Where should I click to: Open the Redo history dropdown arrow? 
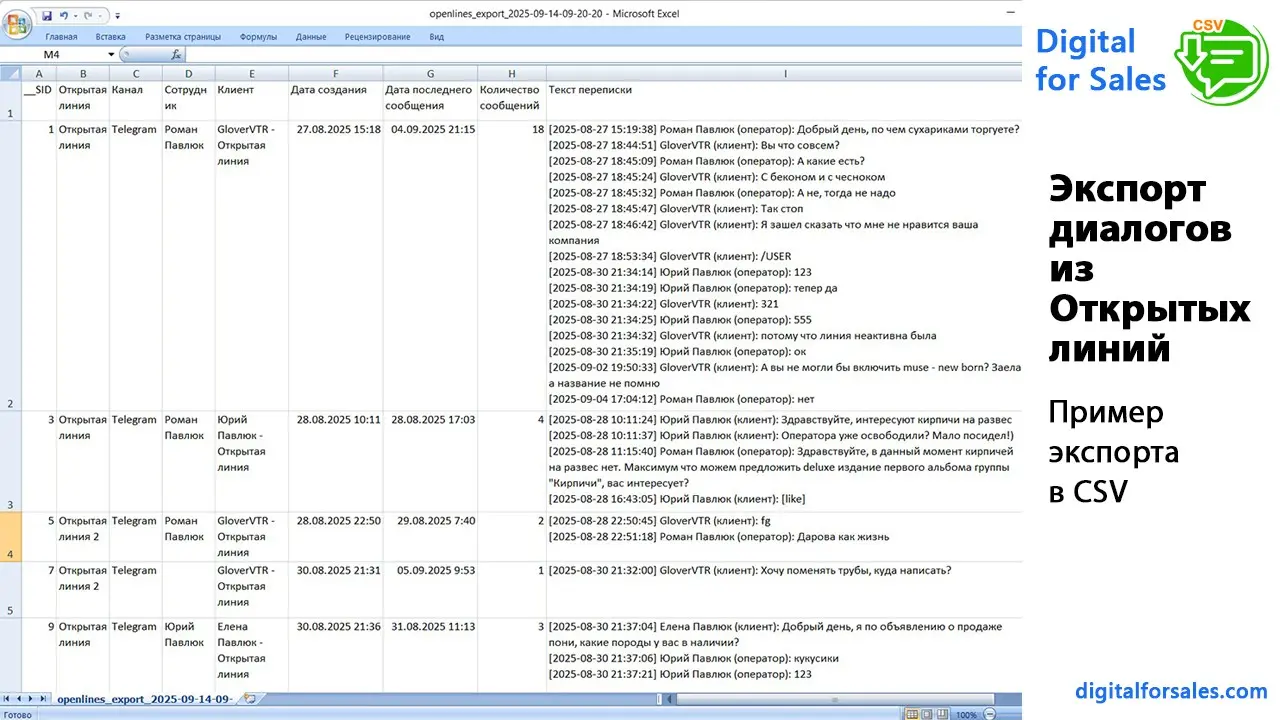(x=98, y=15)
